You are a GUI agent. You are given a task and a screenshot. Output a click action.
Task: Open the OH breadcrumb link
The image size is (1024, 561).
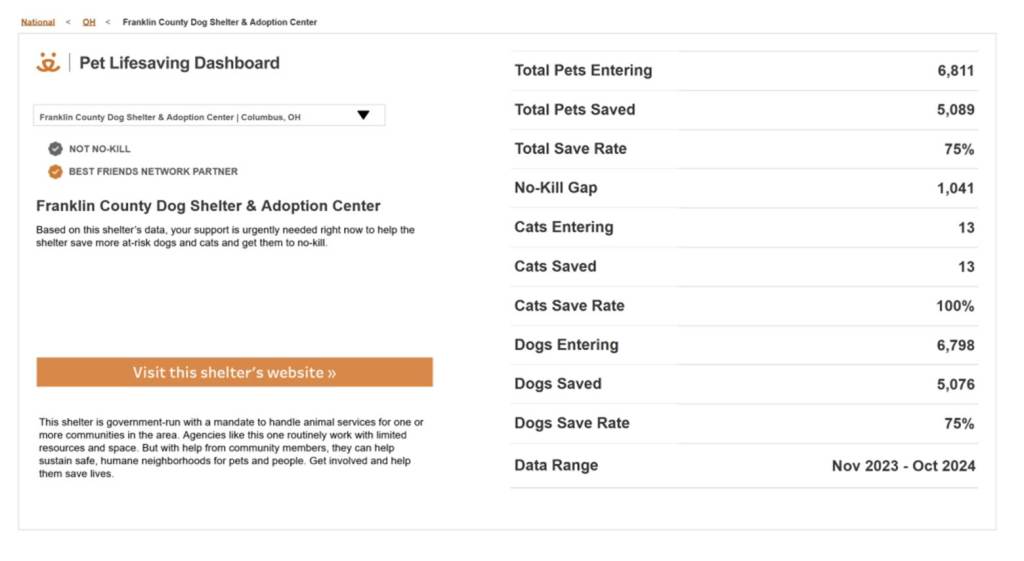point(89,22)
